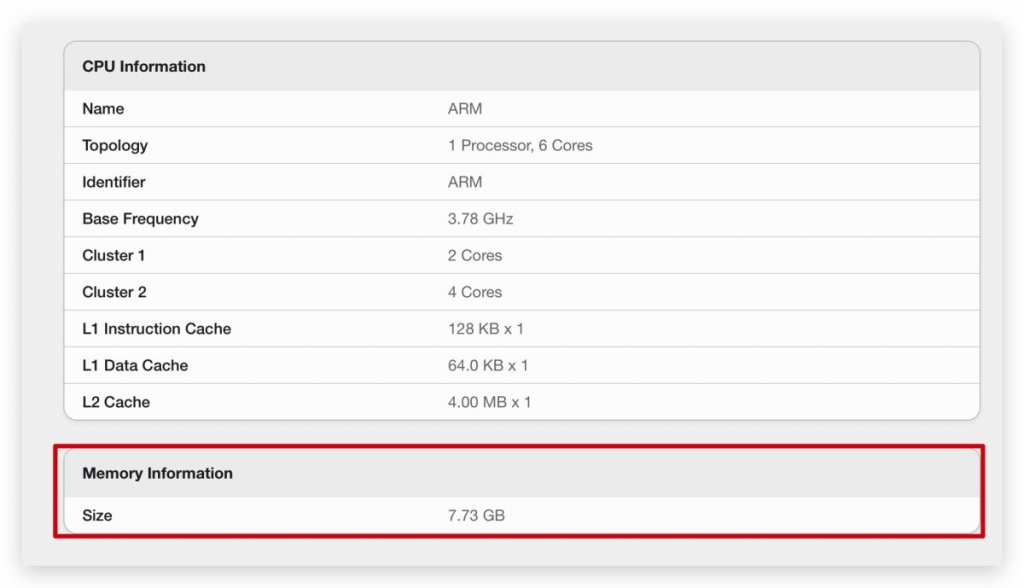1024x588 pixels.
Task: Click the Cluster 1 label
Action: [114, 255]
